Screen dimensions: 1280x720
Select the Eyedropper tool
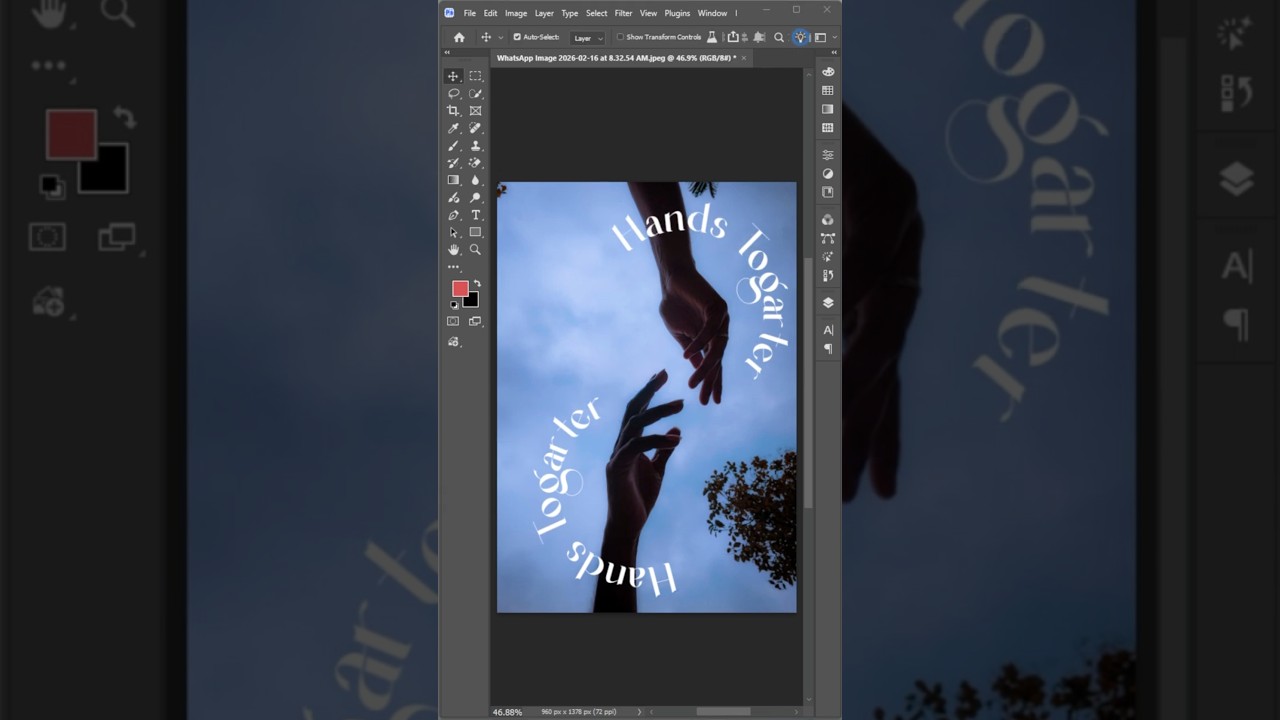coord(453,128)
